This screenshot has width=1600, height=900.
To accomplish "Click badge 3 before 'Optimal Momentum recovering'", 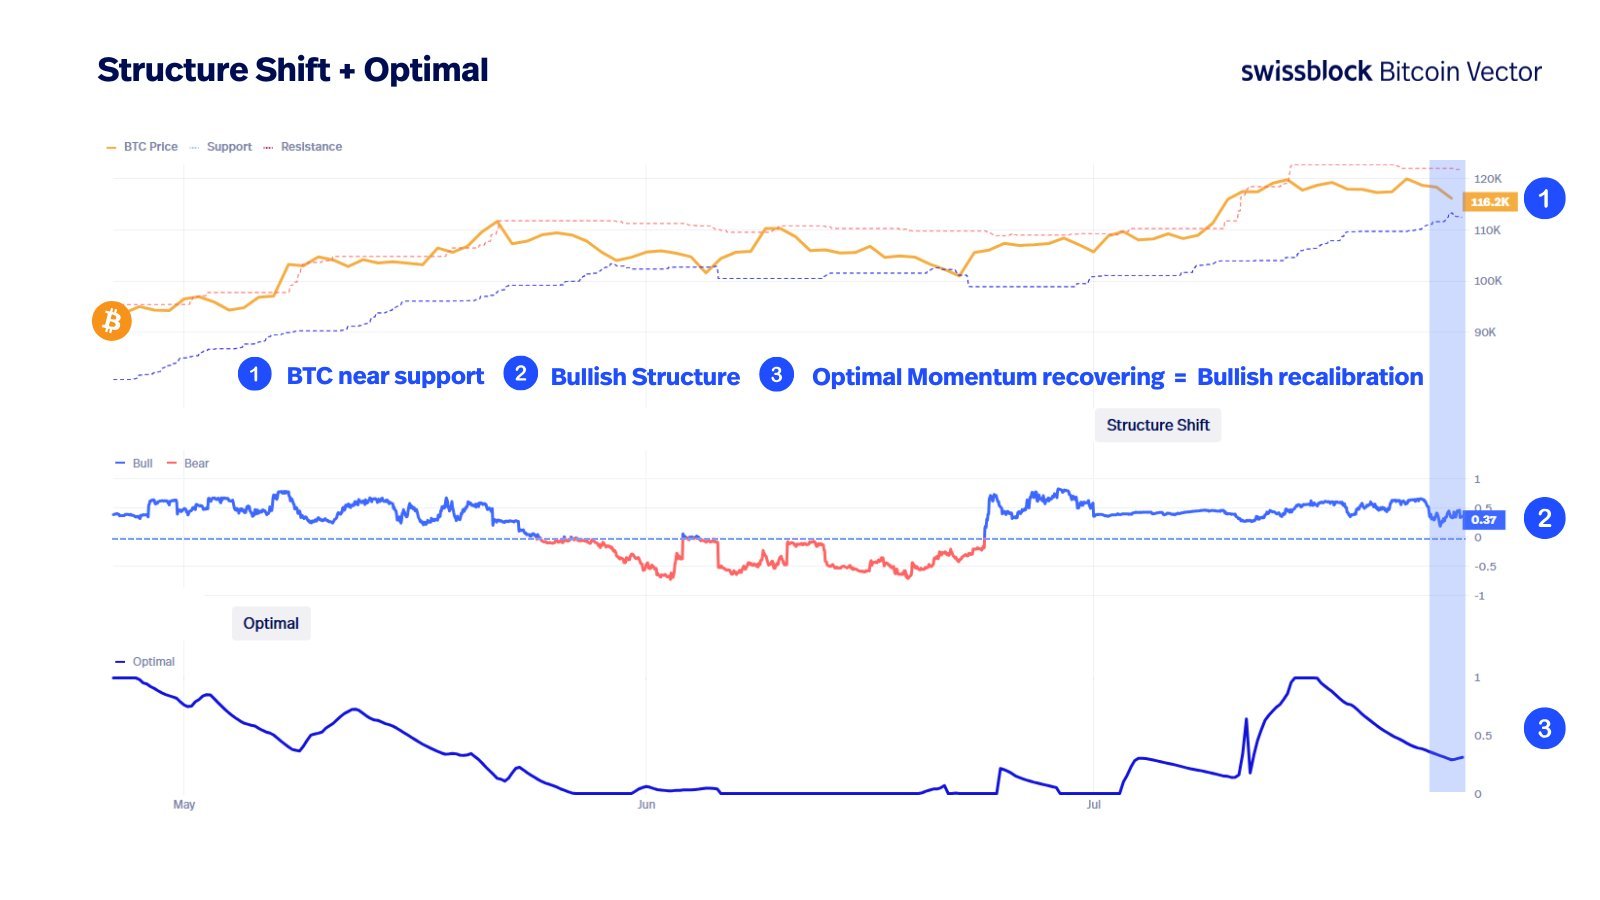I will (x=776, y=375).
